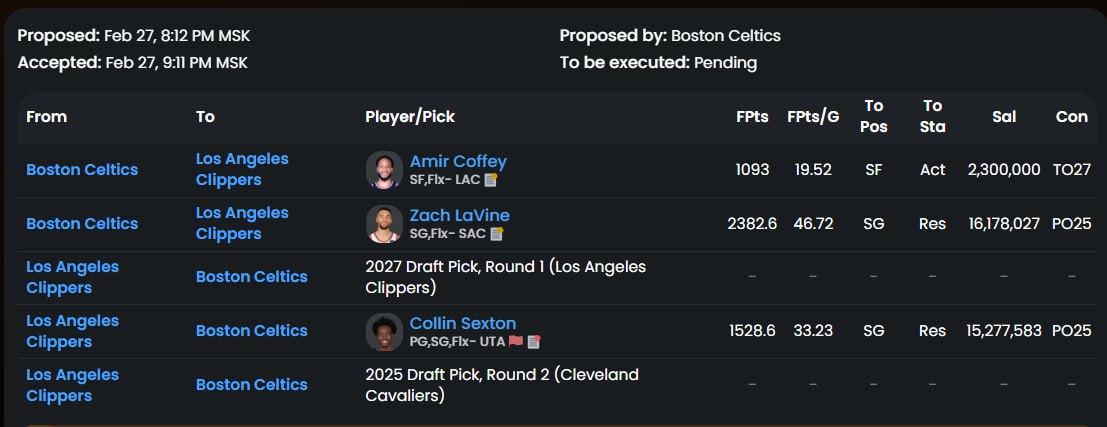Open Los Angeles Clippers From link in Sexton row
This screenshot has height=427, width=1107.
tap(73, 331)
